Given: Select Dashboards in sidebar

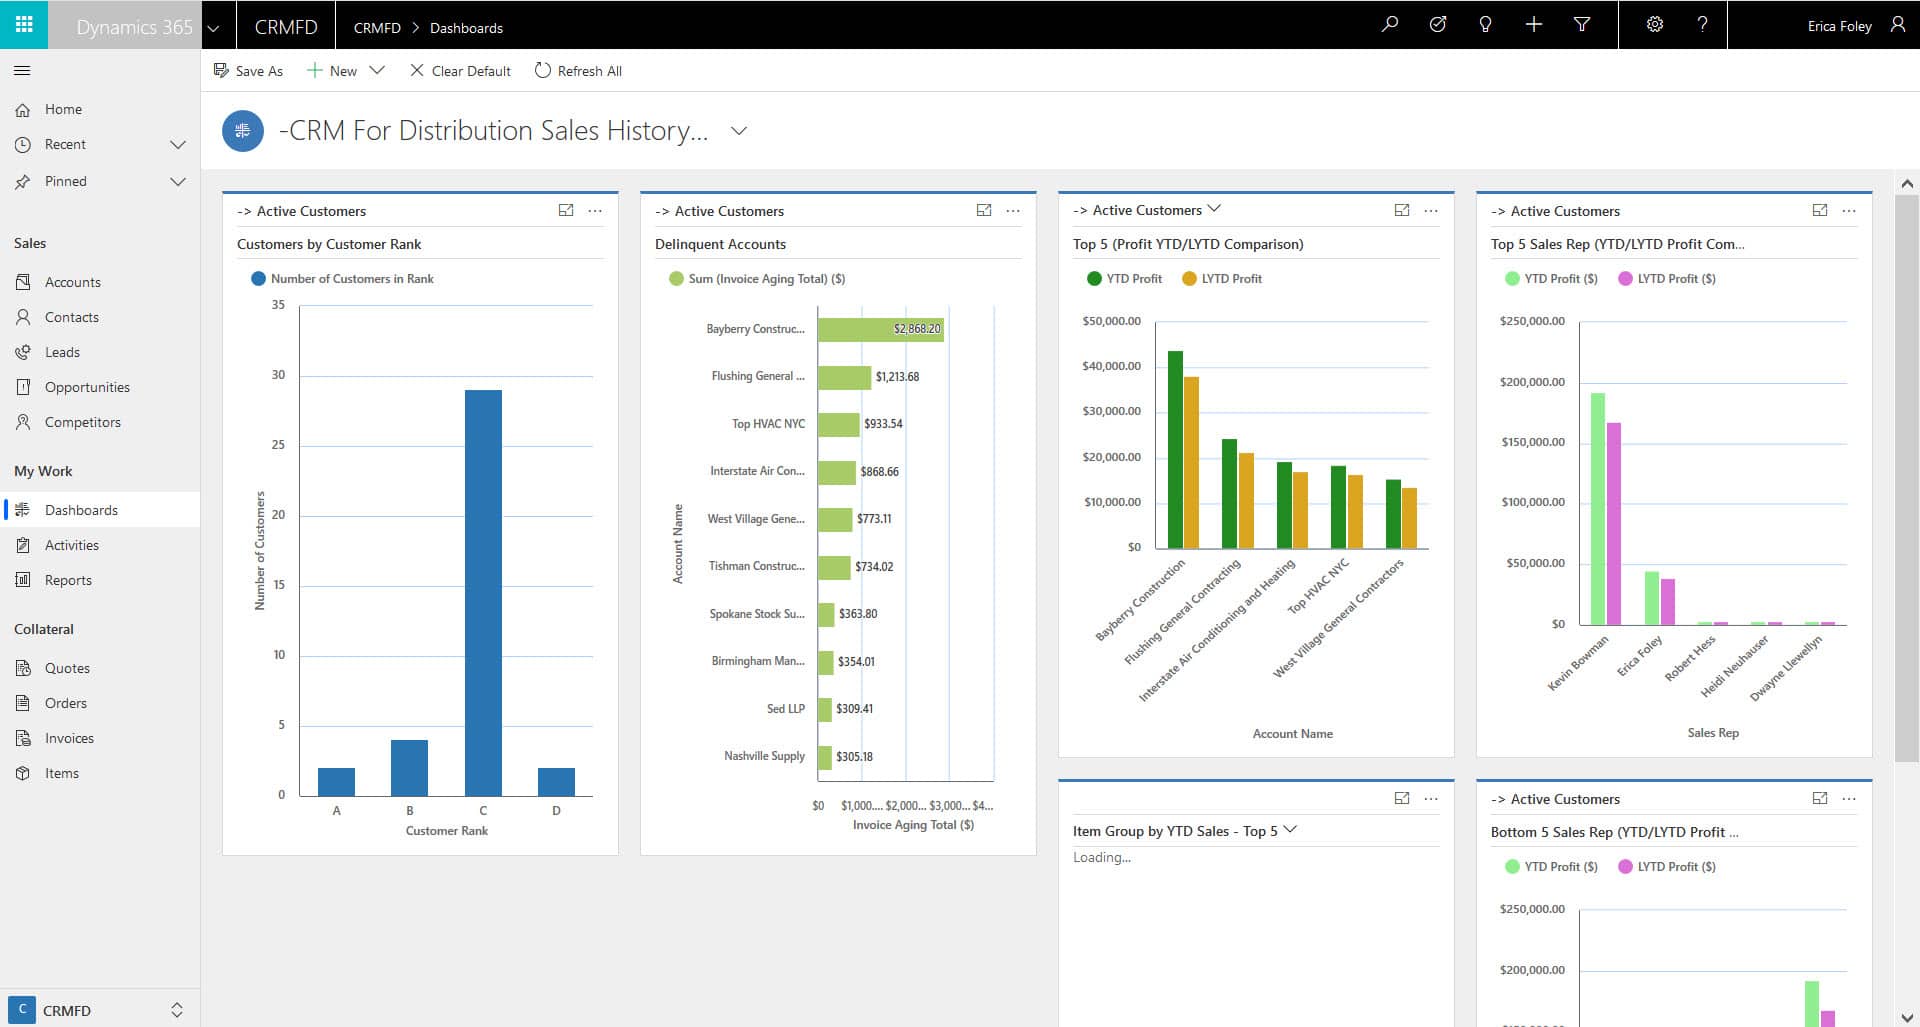Looking at the screenshot, I should 100,510.
